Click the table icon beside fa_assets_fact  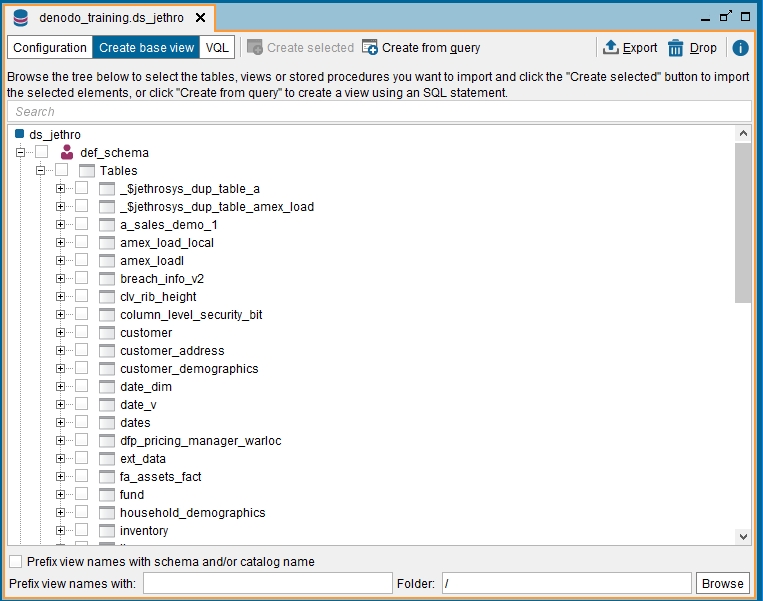(107, 477)
